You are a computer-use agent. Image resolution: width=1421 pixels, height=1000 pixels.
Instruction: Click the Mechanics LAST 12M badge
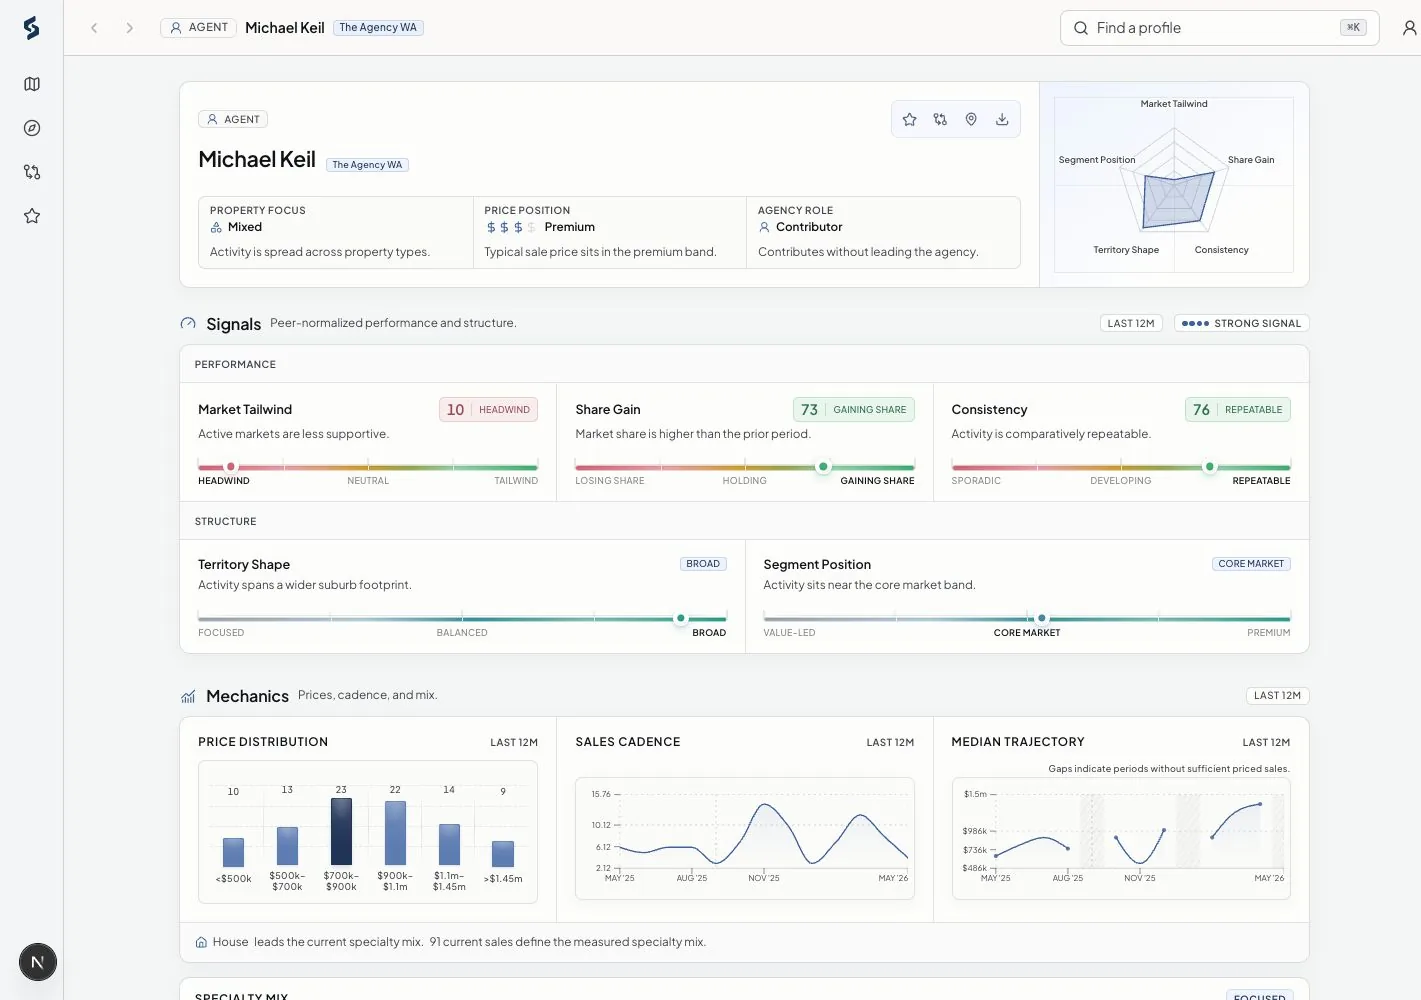1277,695
